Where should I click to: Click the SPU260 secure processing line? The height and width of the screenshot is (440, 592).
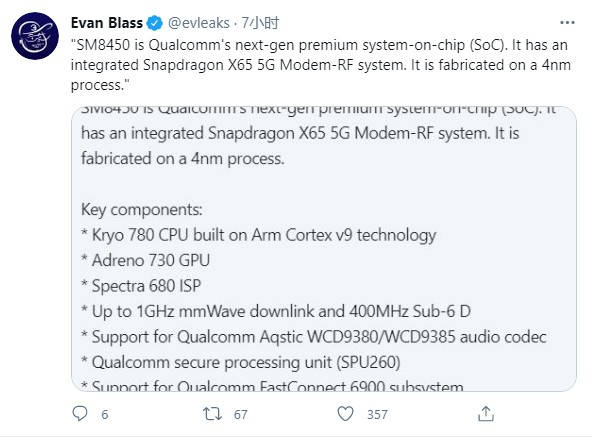point(240,362)
